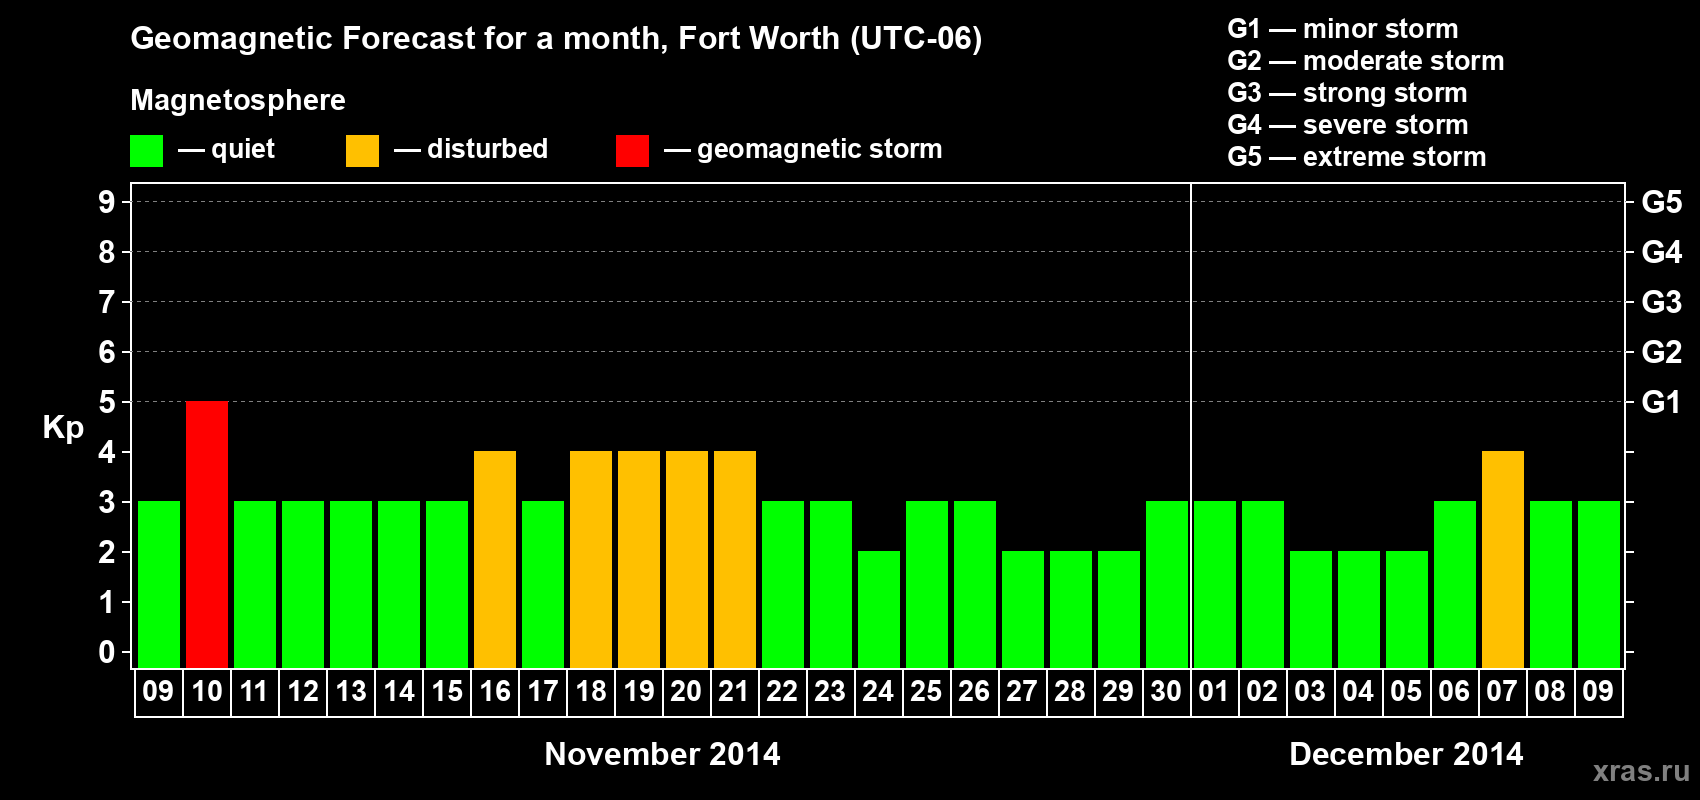Click the date cell '25' in the date row
Image resolution: width=1700 pixels, height=800 pixels.
click(927, 692)
